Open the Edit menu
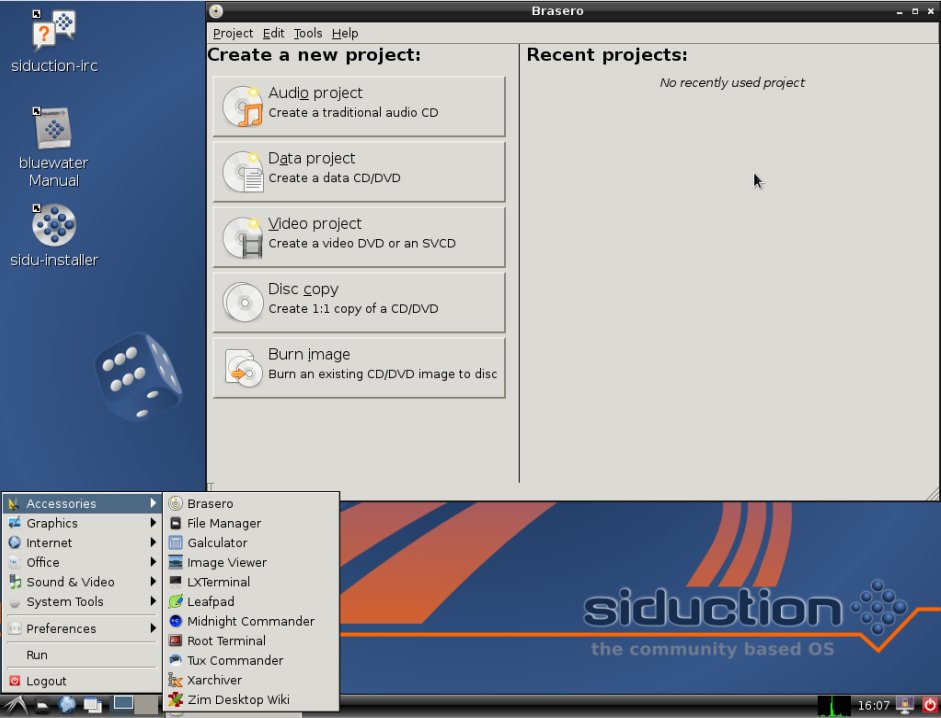The height and width of the screenshot is (718, 941). click(273, 34)
